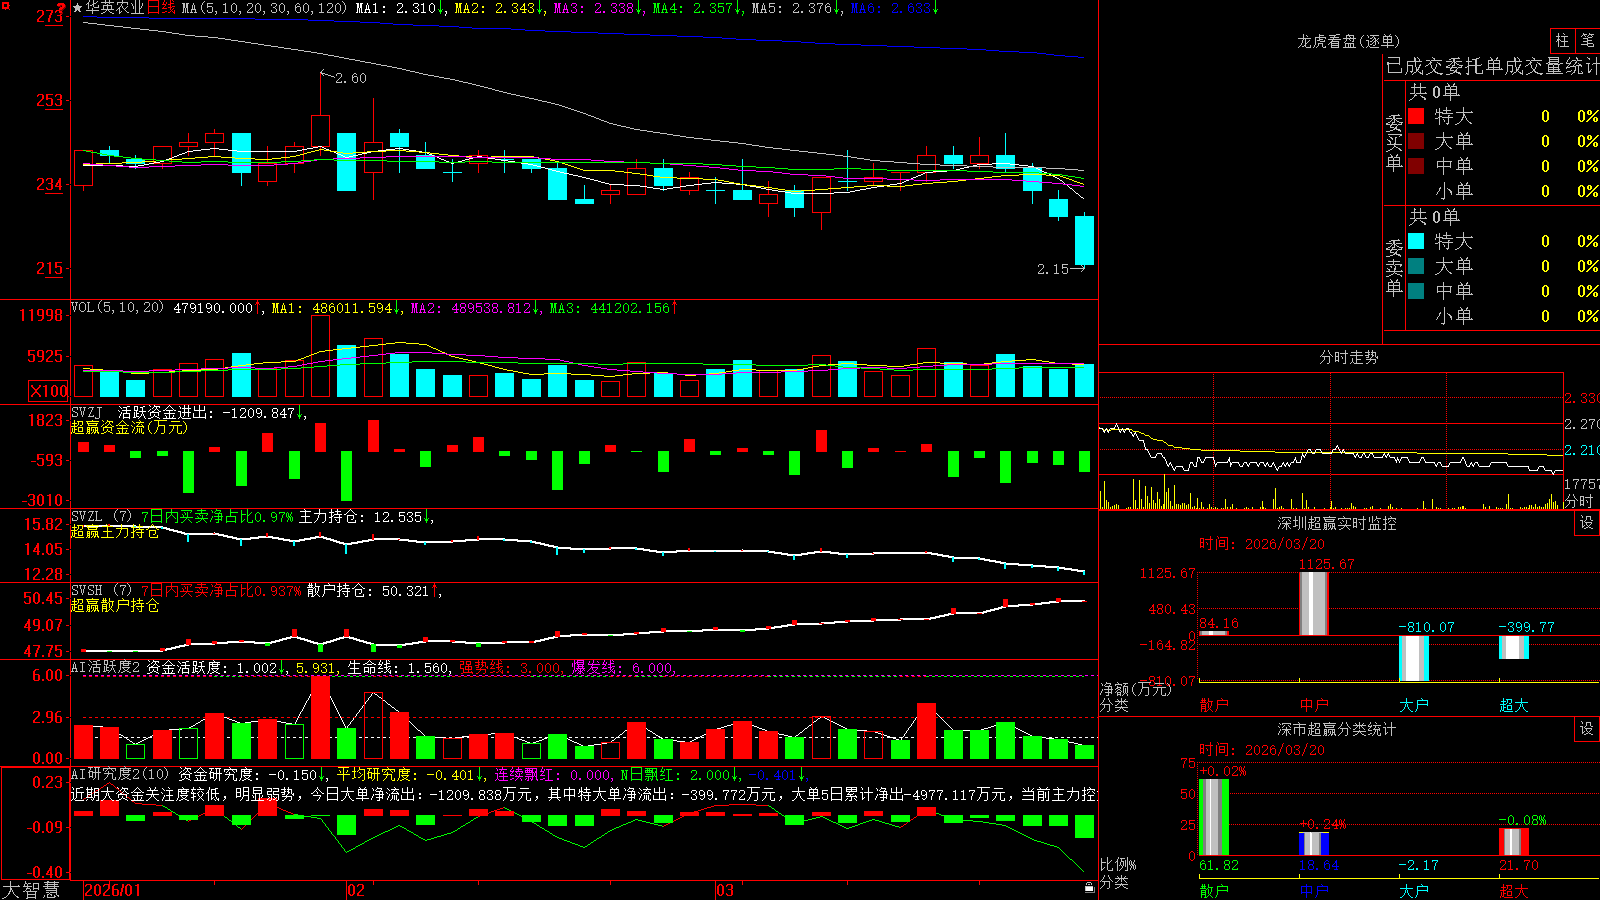Screen dimensions: 1600x900
Task: Click the 大智慧 logo text
Action: click(x=31, y=890)
